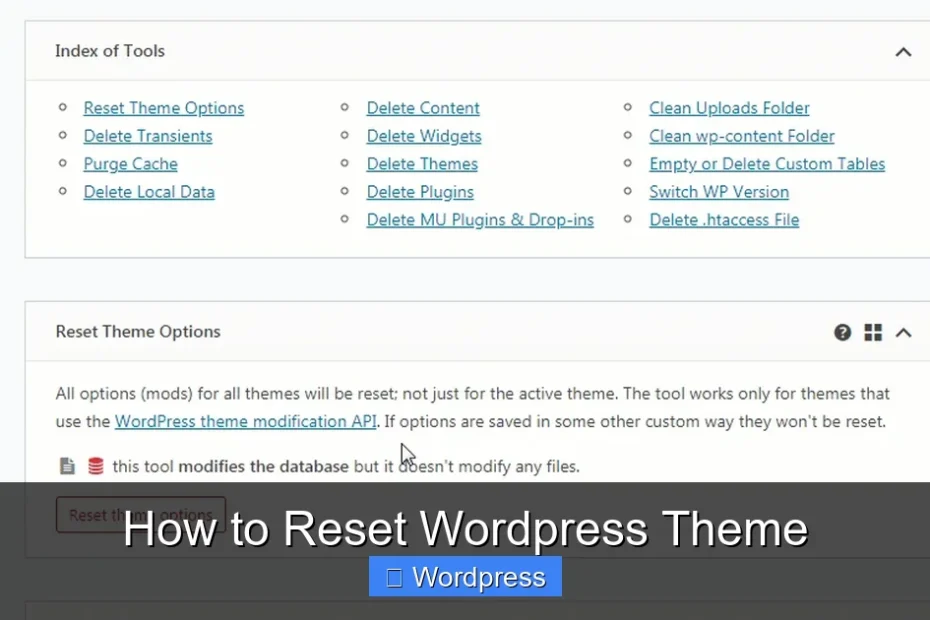
Task: Follow the WordPress theme modification API link
Action: click(246, 421)
